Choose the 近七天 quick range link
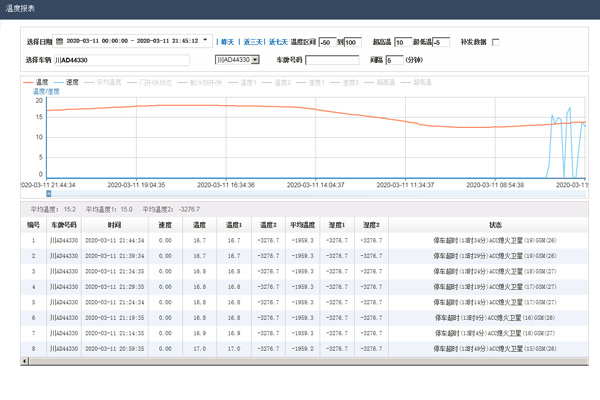 [x=277, y=42]
